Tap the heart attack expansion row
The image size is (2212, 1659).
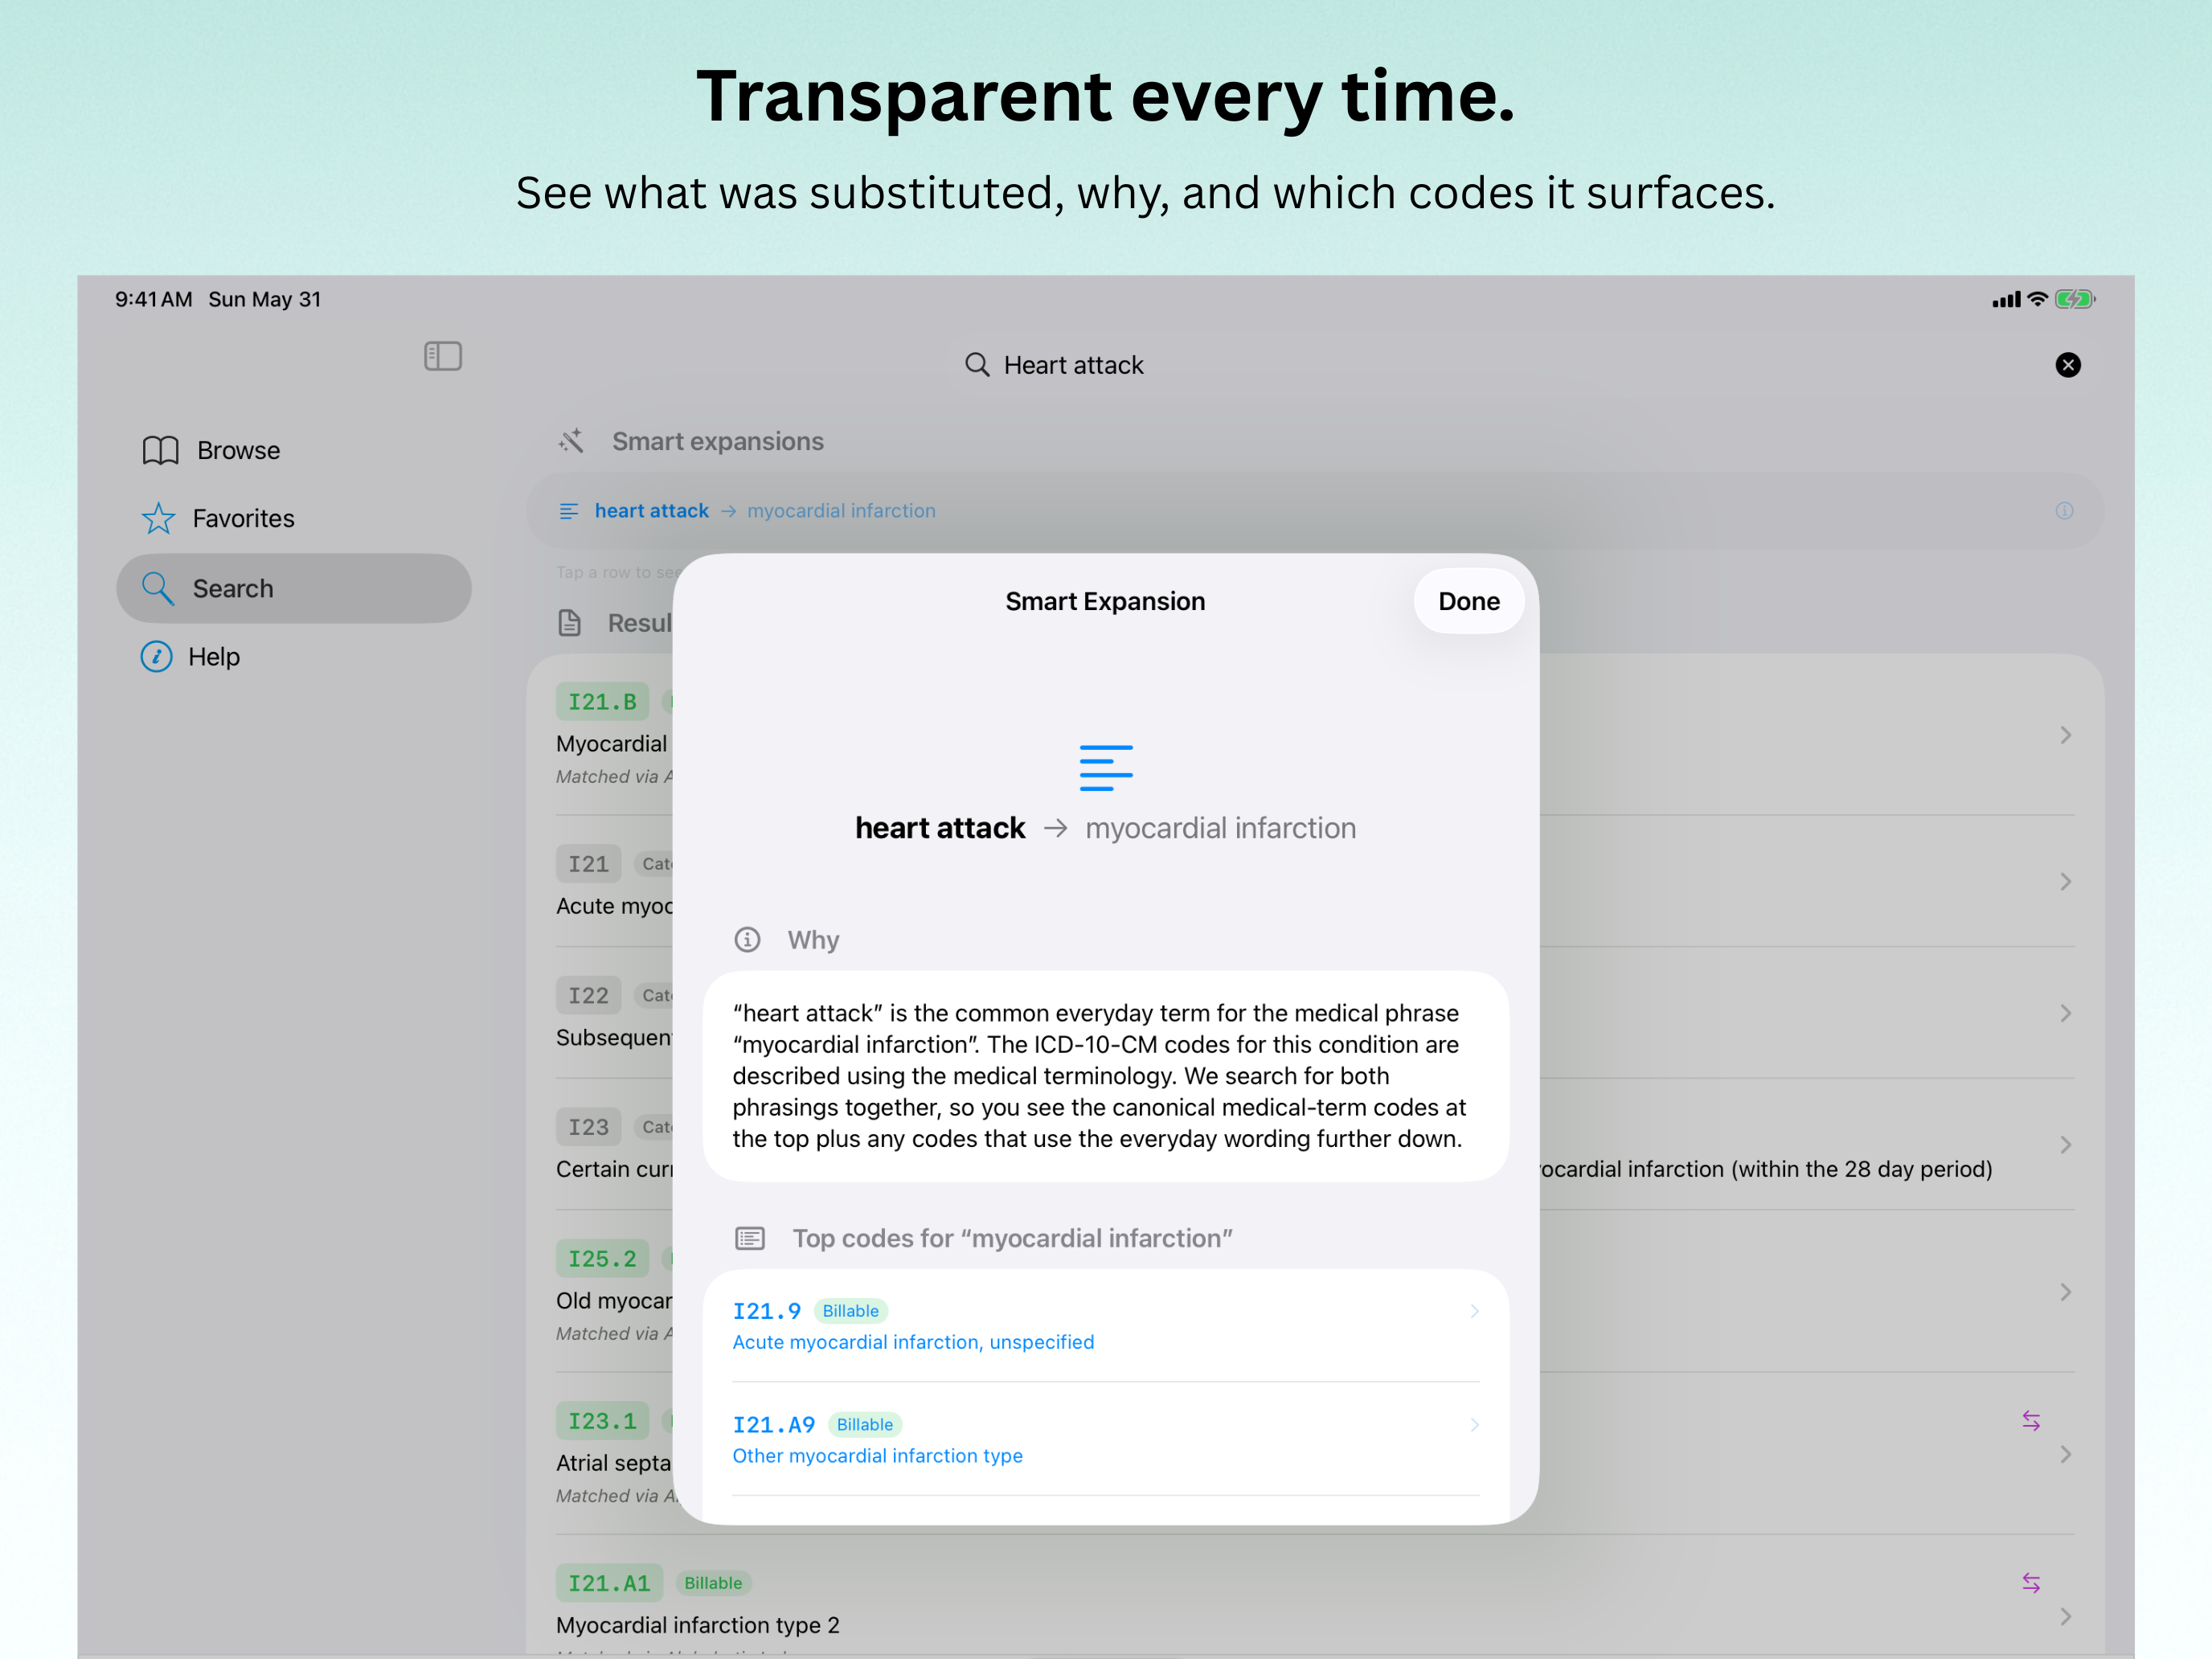click(x=1315, y=510)
